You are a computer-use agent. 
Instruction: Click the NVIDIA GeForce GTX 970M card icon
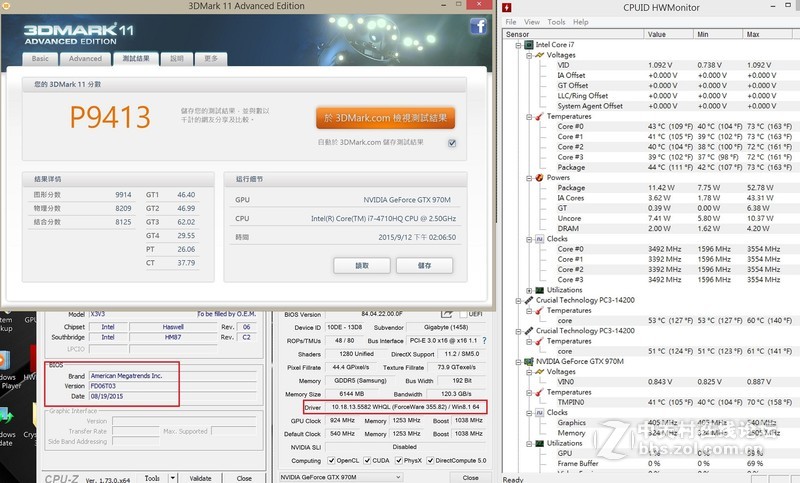coord(529,362)
